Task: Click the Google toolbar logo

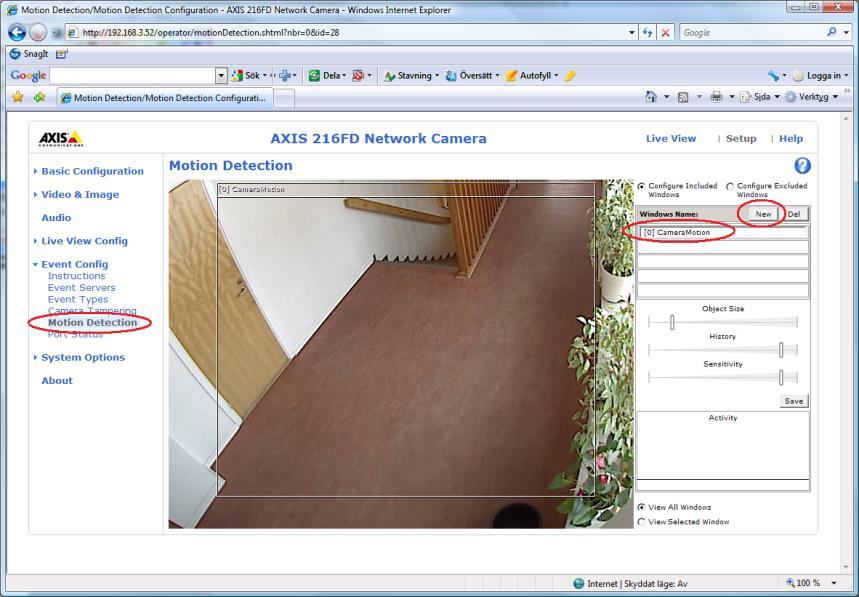Action: coord(28,76)
